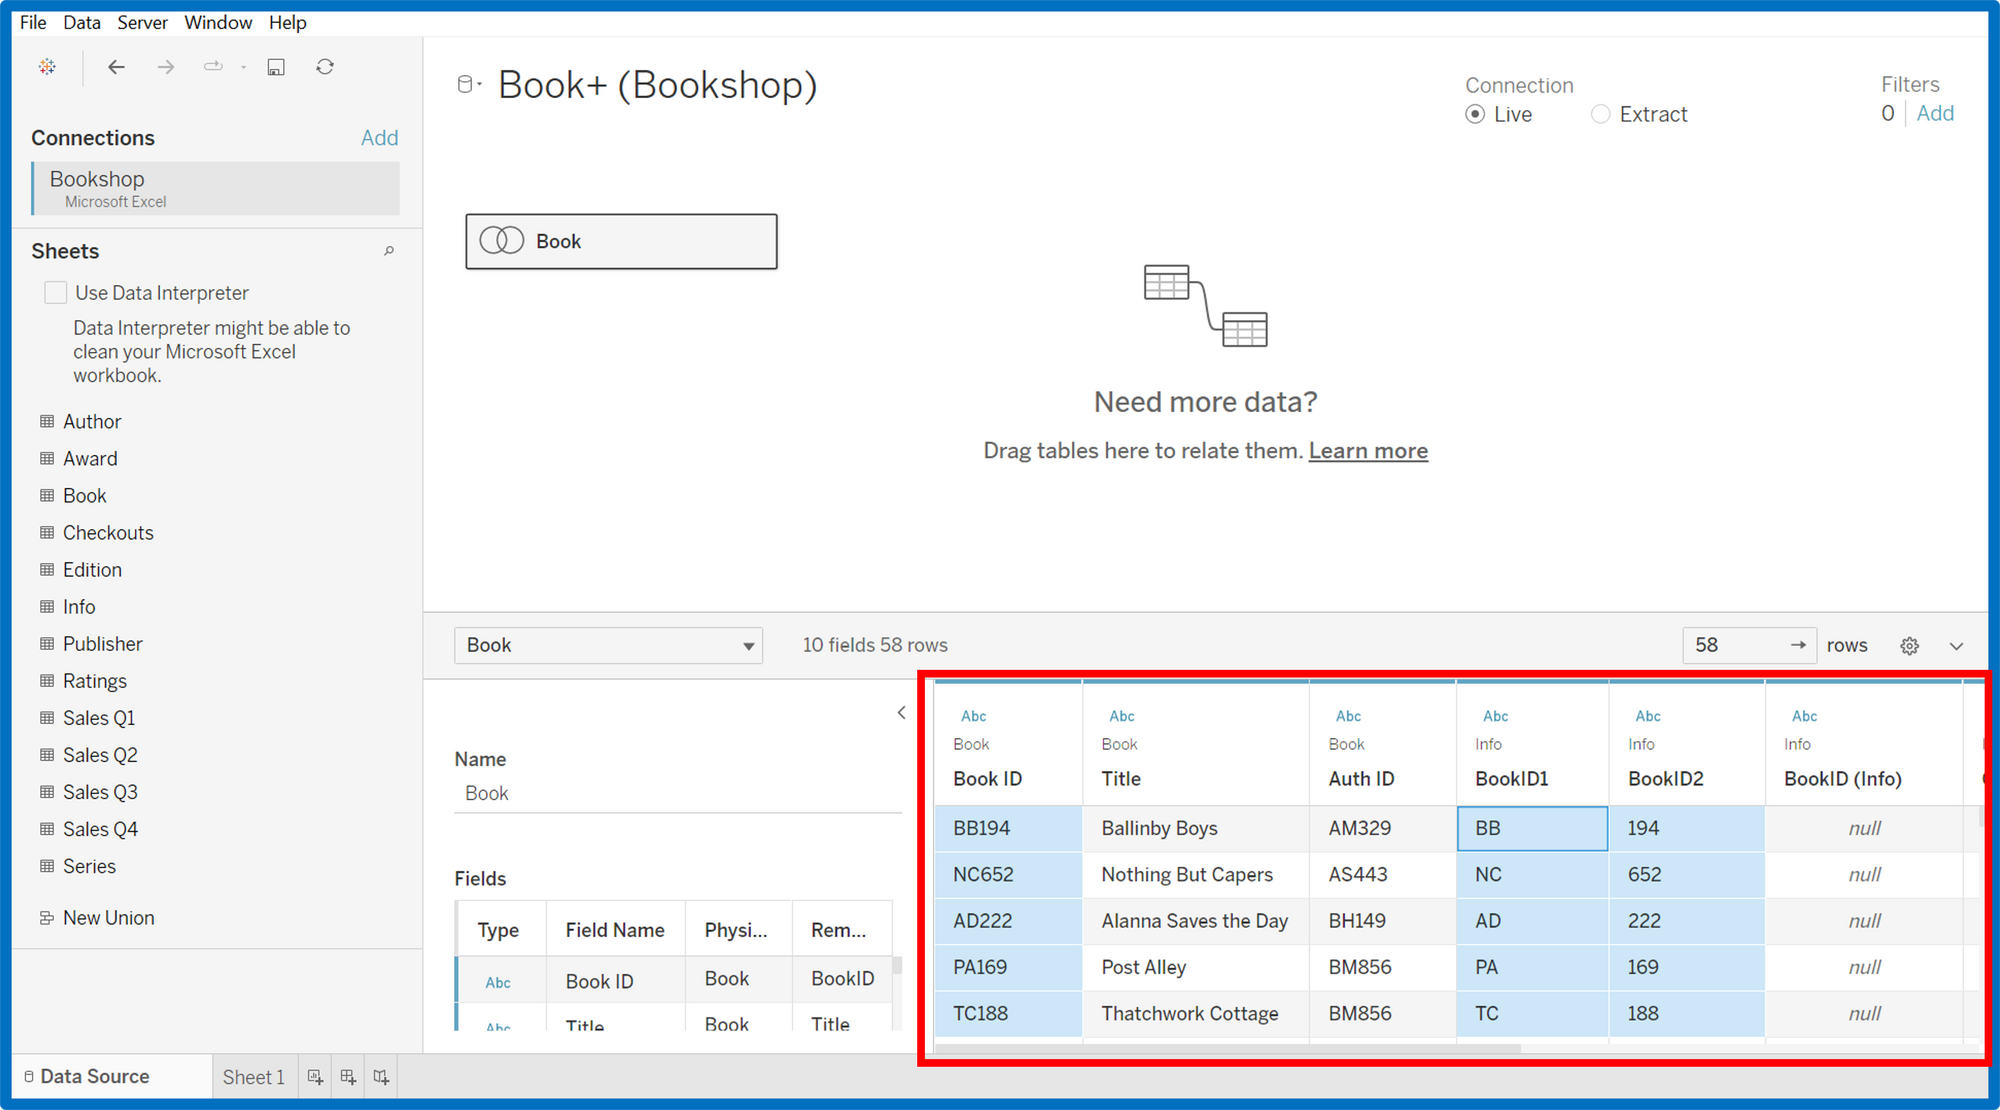Click the new worksheet icon
Viewport: 2000px width, 1110px height.
[315, 1077]
